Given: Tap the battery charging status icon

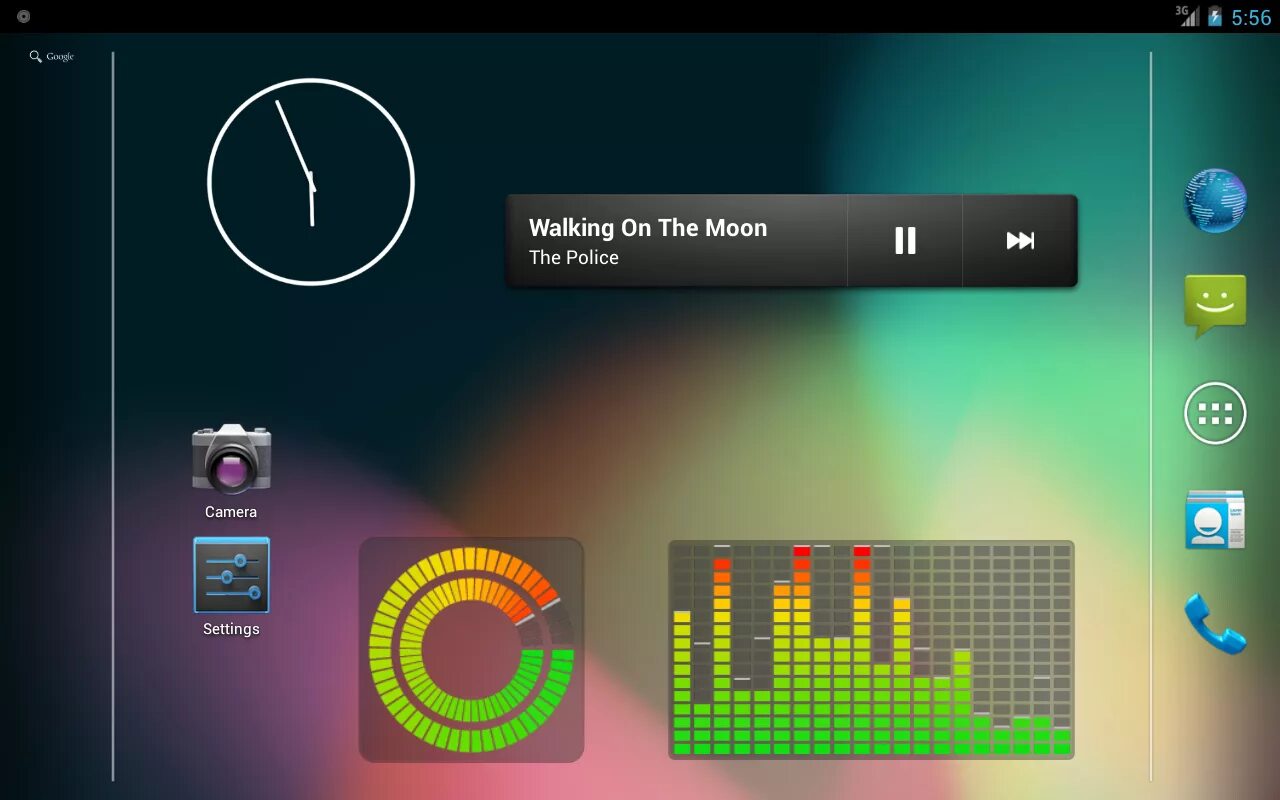Looking at the screenshot, I should pyautogui.click(x=1214, y=16).
